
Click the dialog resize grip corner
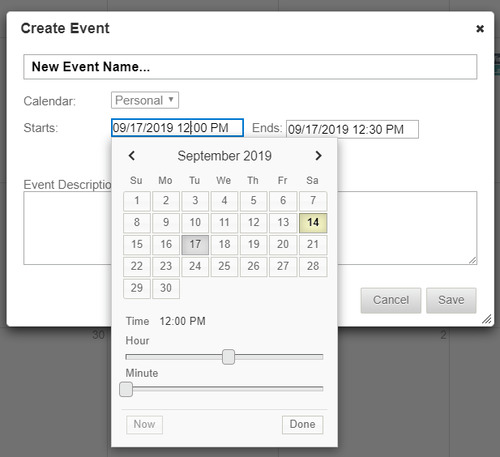coord(487,319)
